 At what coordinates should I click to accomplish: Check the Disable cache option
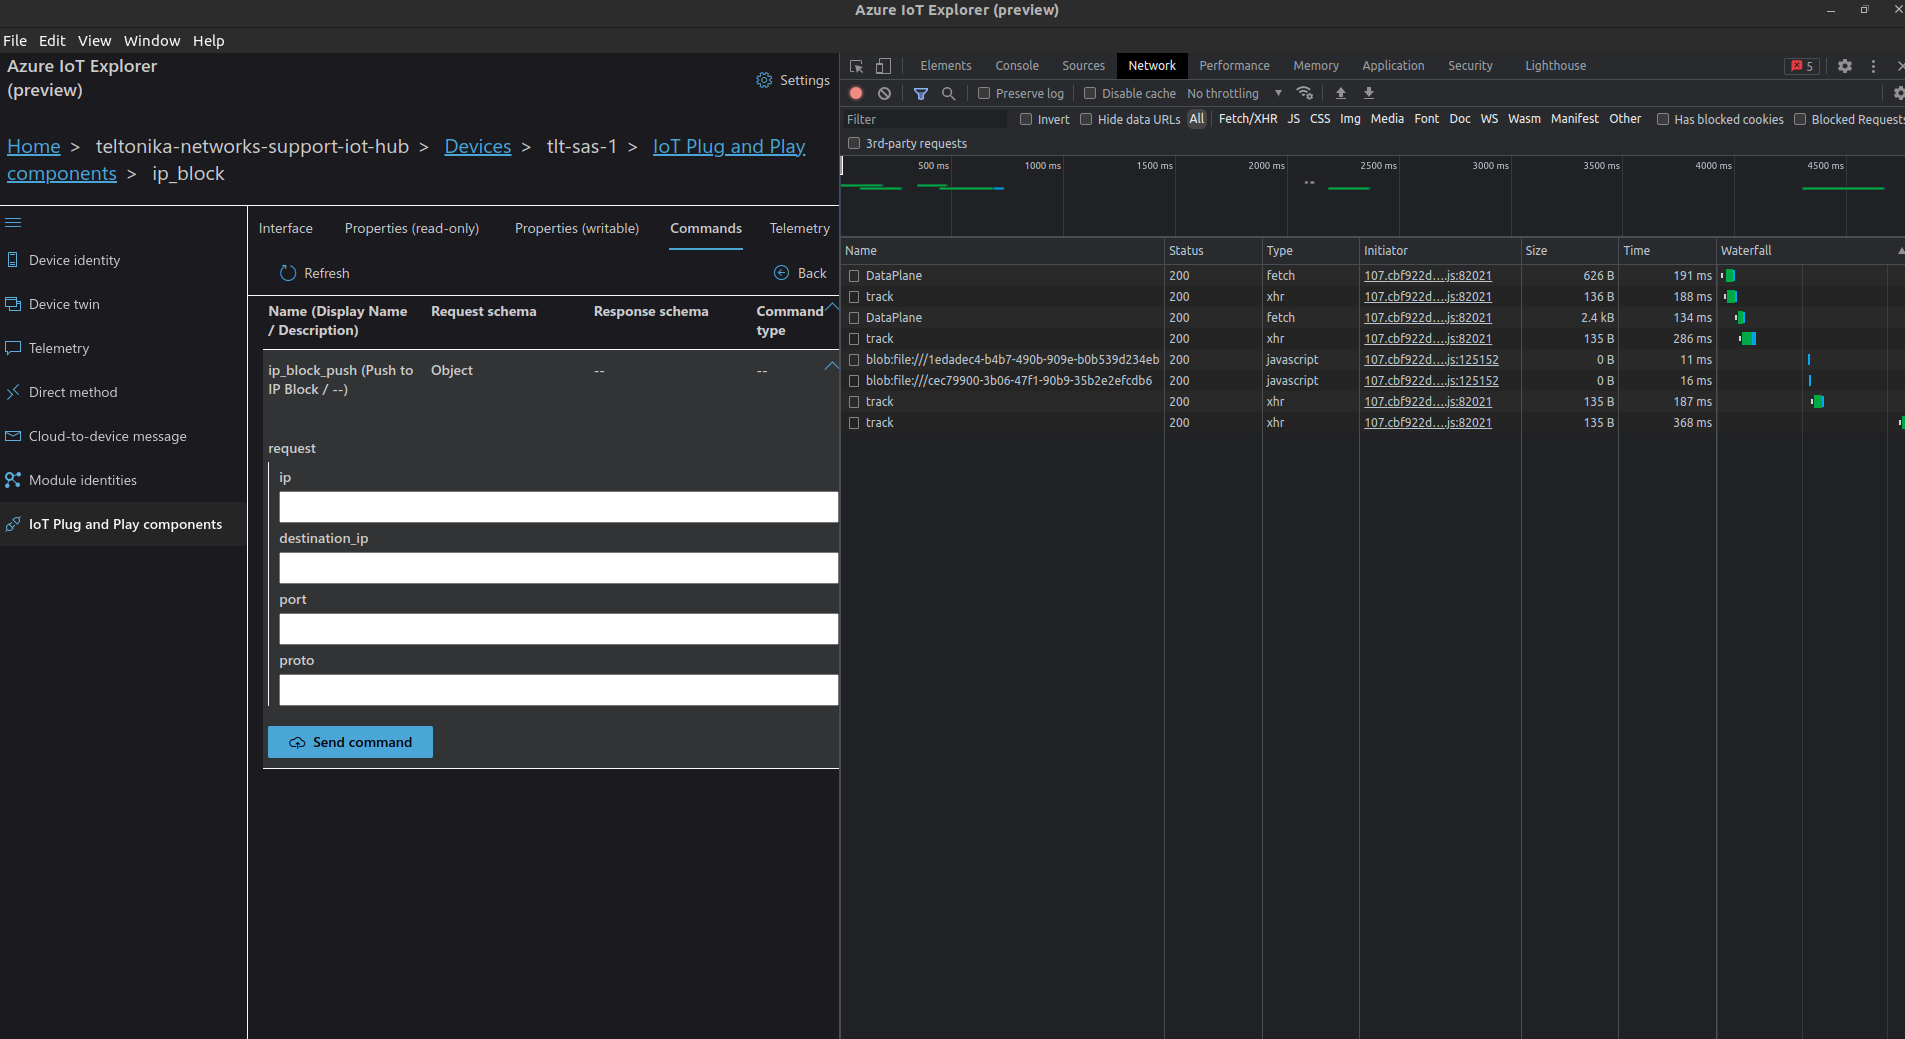pos(1089,93)
